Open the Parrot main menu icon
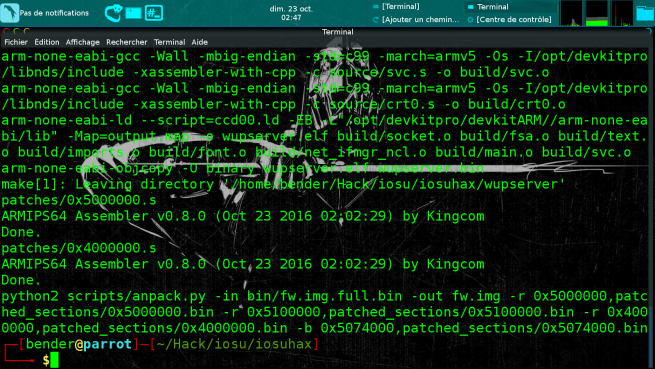This screenshot has width=655, height=369. click(x=9, y=13)
